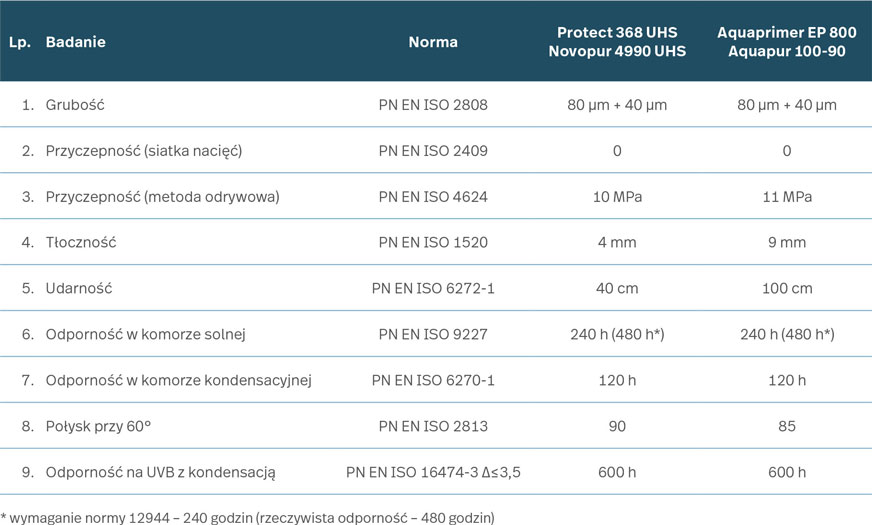This screenshot has width=872, height=525.
Task: Select the Grubość row label
Action: [75, 105]
